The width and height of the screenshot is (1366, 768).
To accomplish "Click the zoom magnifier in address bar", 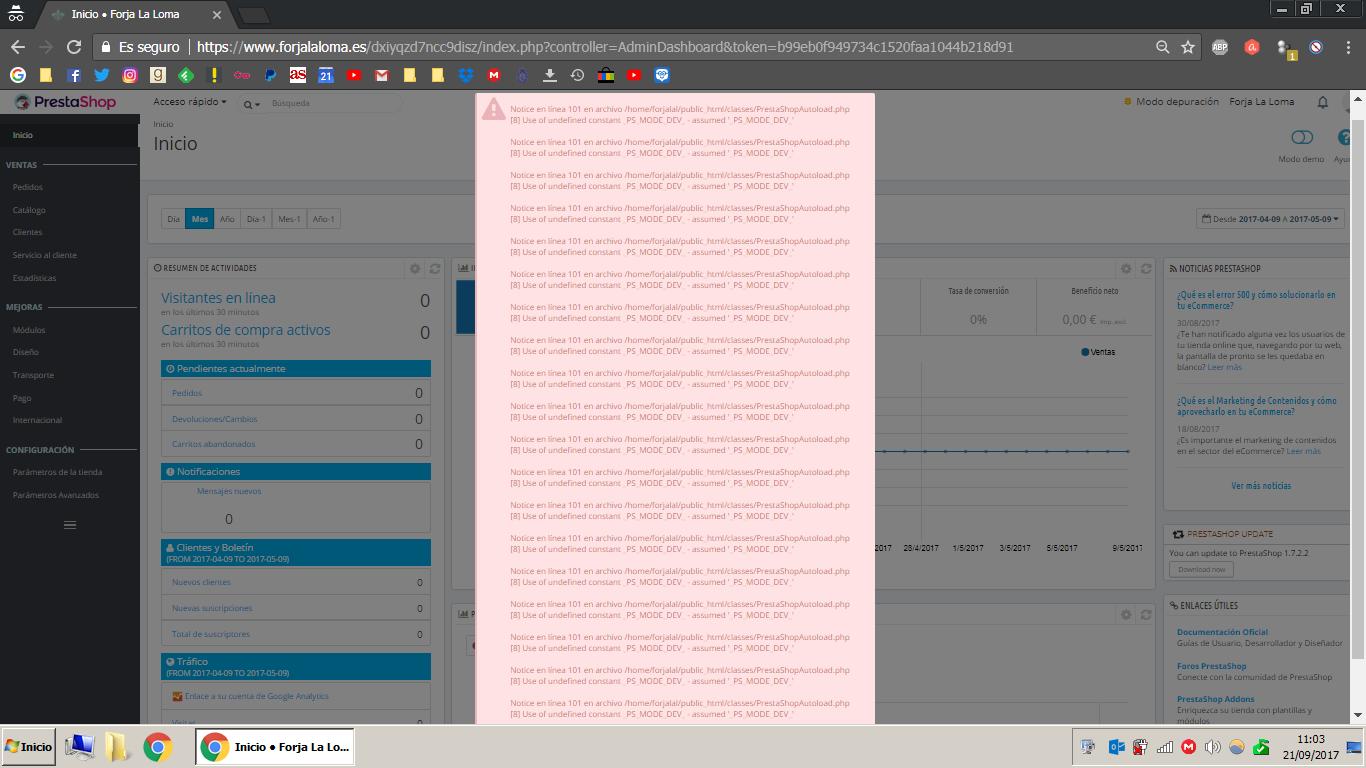I will pyautogui.click(x=1162, y=47).
